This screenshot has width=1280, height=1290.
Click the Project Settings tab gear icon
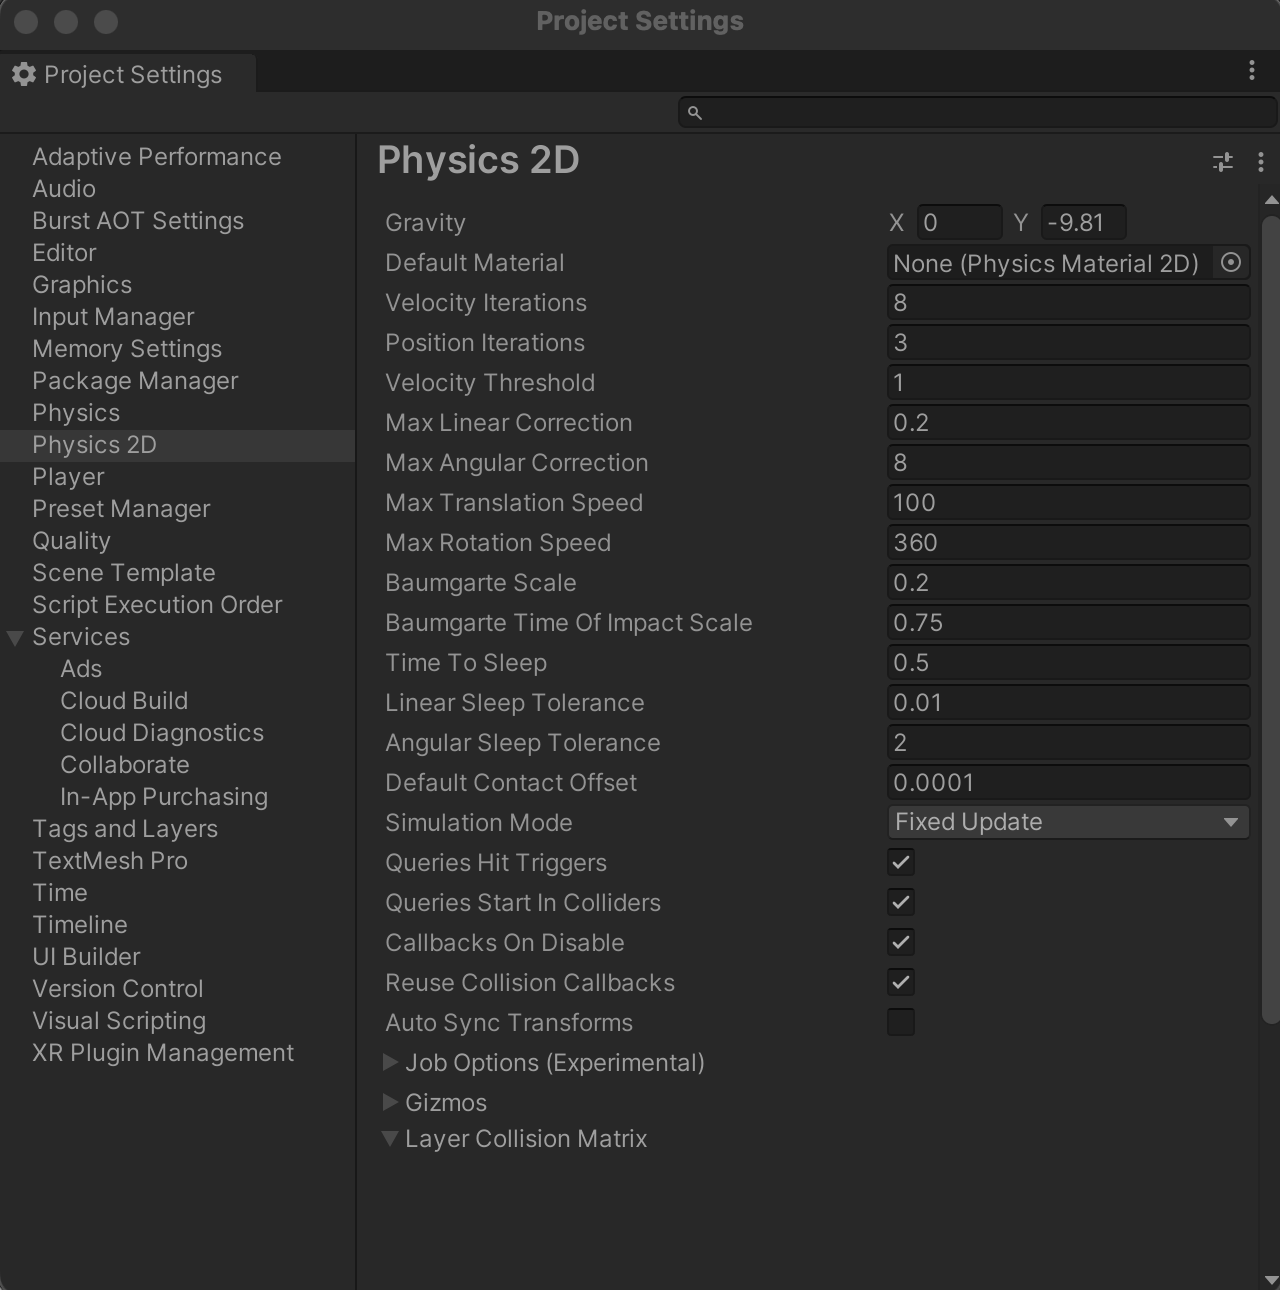point(24,74)
